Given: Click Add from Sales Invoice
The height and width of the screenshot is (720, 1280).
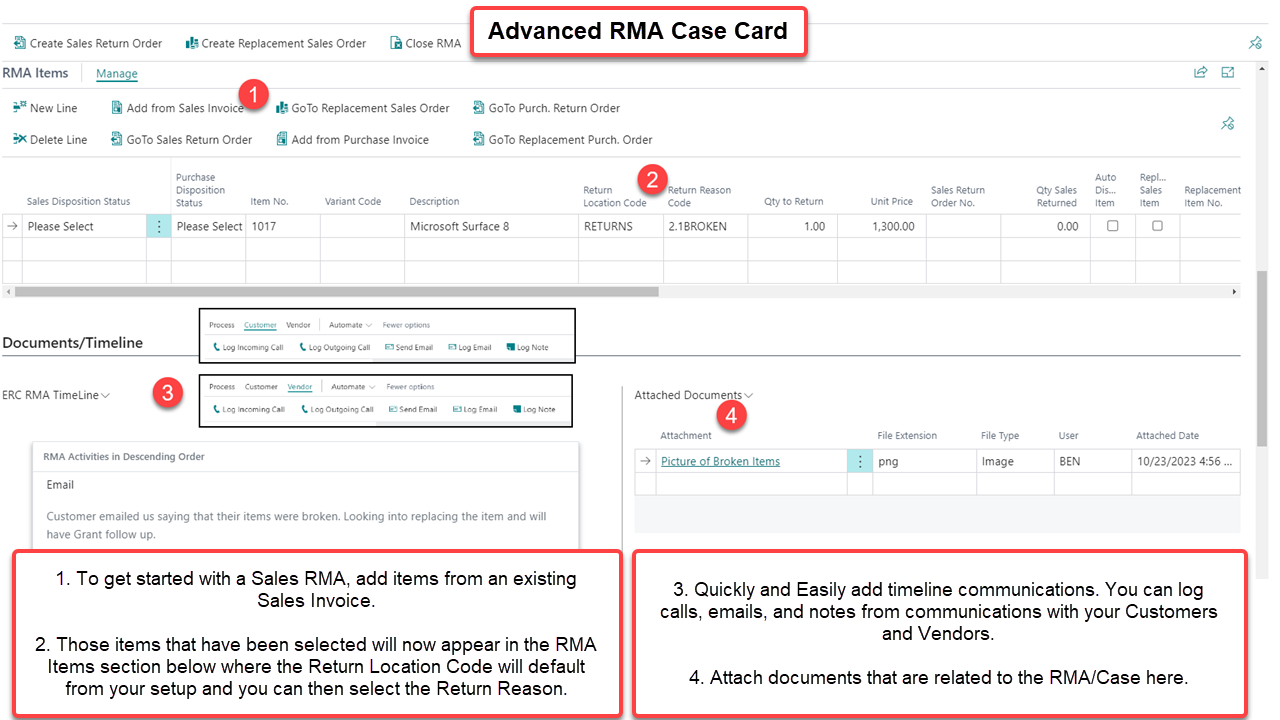Looking at the screenshot, I should click(177, 108).
